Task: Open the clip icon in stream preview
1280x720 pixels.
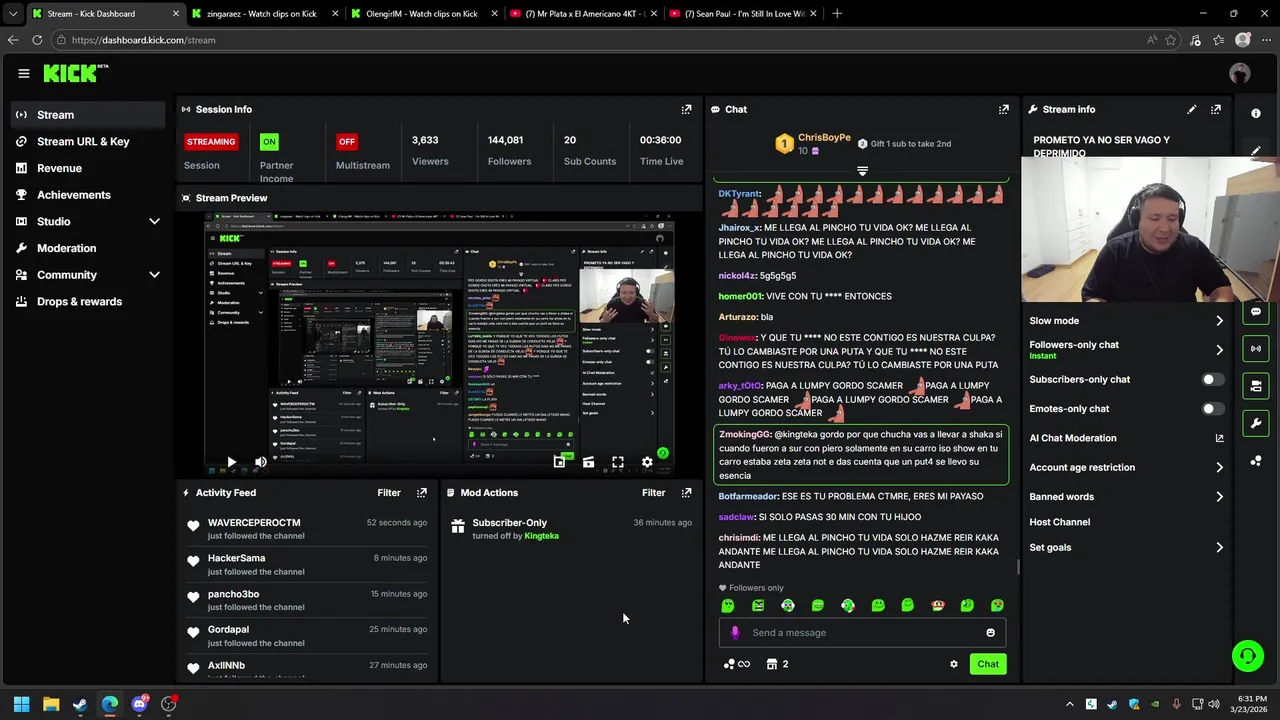Action: pos(588,462)
